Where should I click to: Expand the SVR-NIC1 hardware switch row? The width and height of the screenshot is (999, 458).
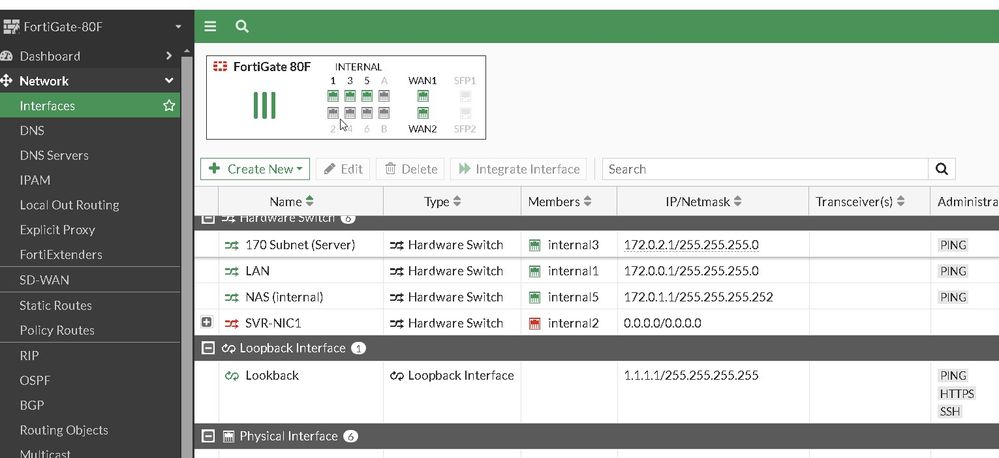coord(207,323)
